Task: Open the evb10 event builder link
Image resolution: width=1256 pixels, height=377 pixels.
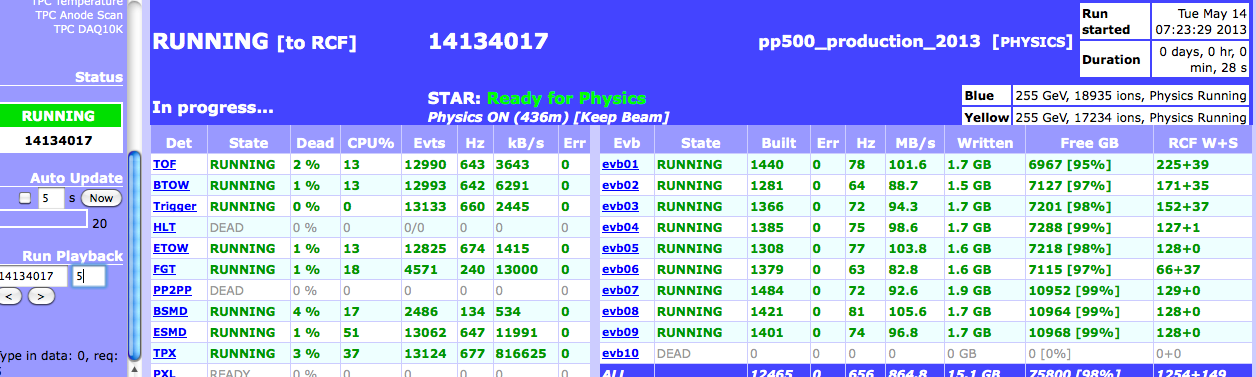Action: coord(620,353)
